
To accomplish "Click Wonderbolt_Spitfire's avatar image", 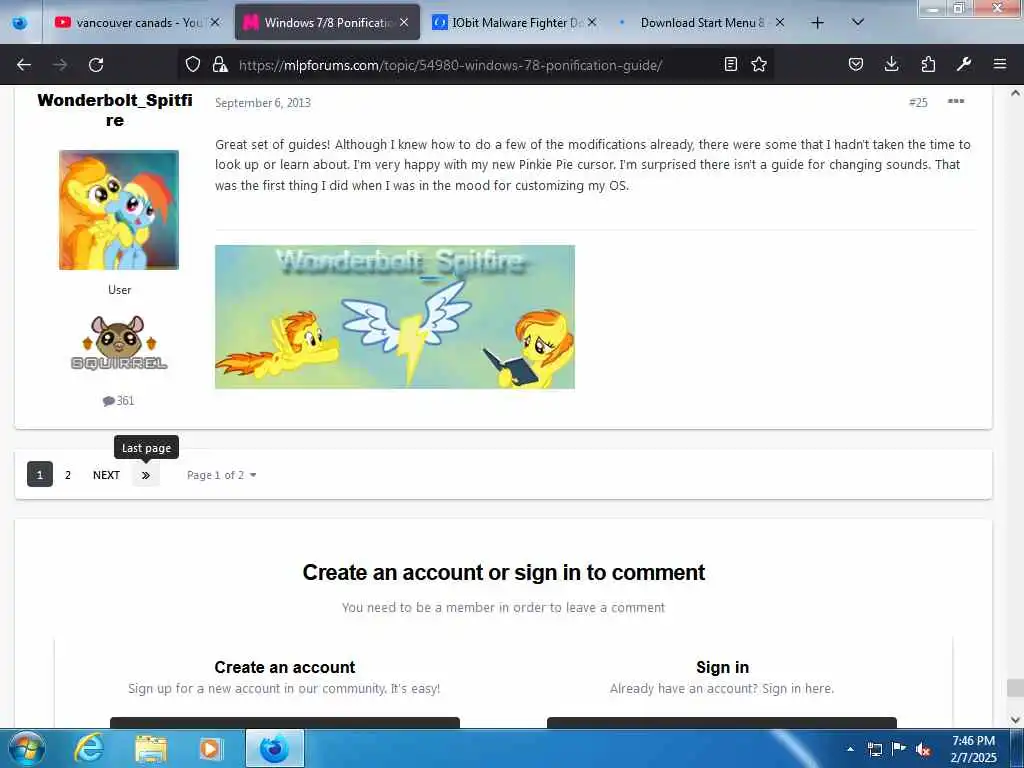I will click(119, 210).
